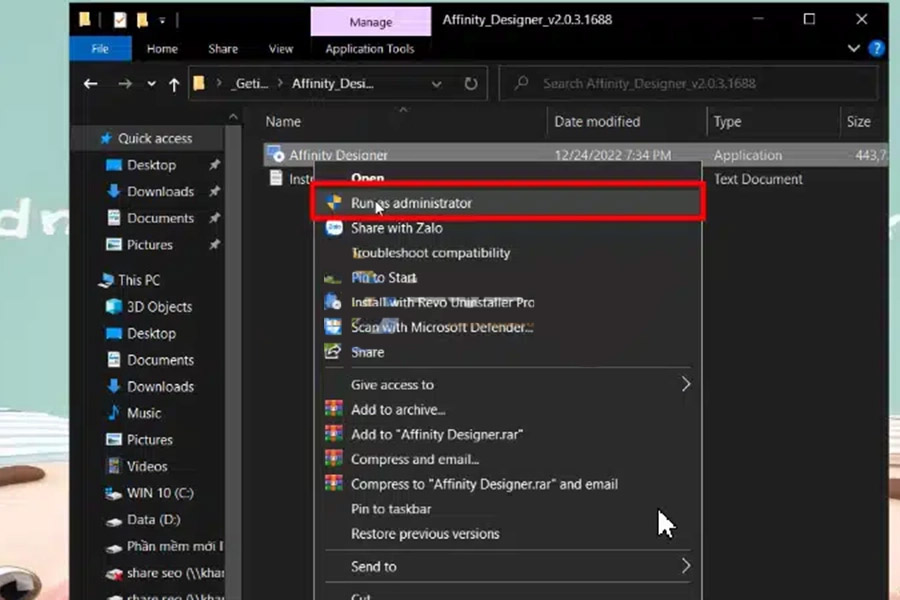The image size is (900, 600).
Task: Open the Help question mark icon
Action: 876,48
